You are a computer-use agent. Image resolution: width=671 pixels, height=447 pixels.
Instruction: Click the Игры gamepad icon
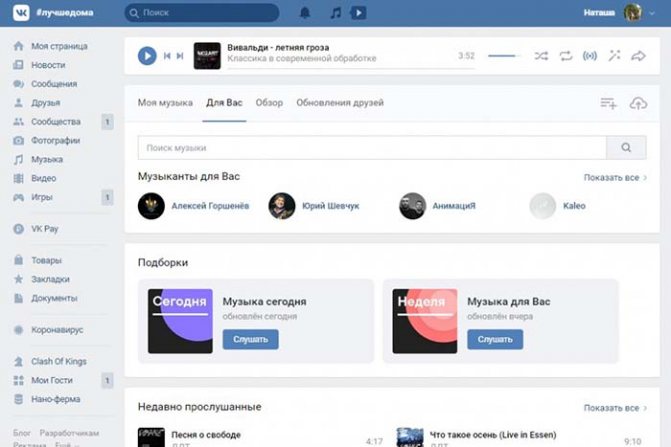click(18, 197)
